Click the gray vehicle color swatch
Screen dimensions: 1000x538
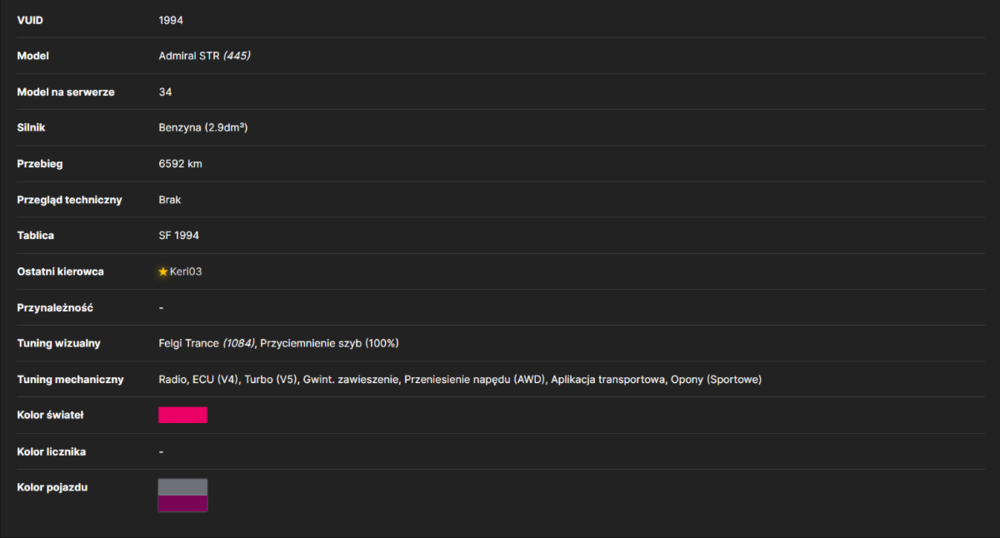pyautogui.click(x=182, y=487)
